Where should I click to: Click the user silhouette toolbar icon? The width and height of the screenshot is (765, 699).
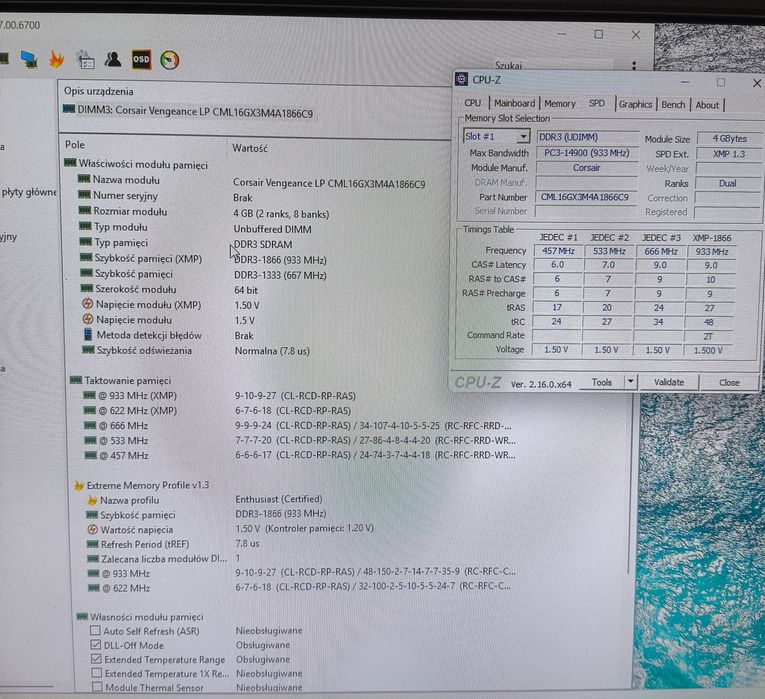pos(113,59)
